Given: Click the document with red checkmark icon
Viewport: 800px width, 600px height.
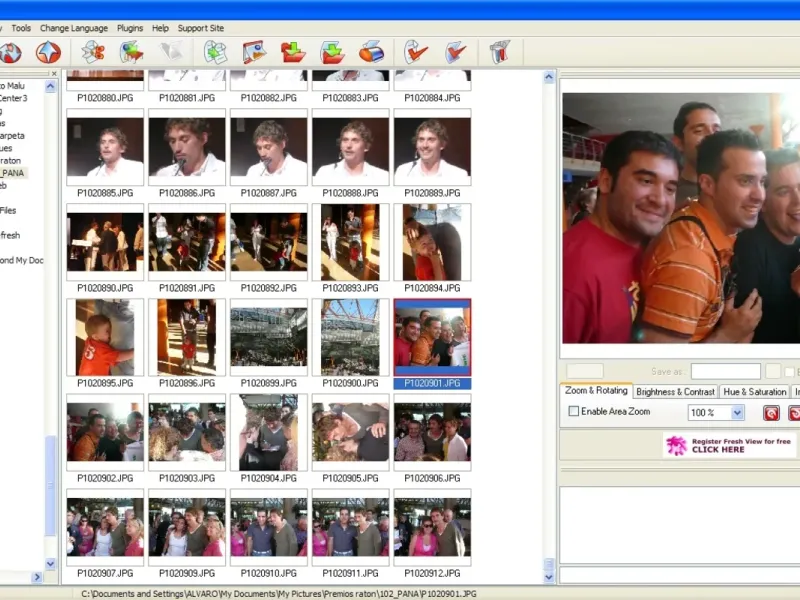Looking at the screenshot, I should [416, 52].
